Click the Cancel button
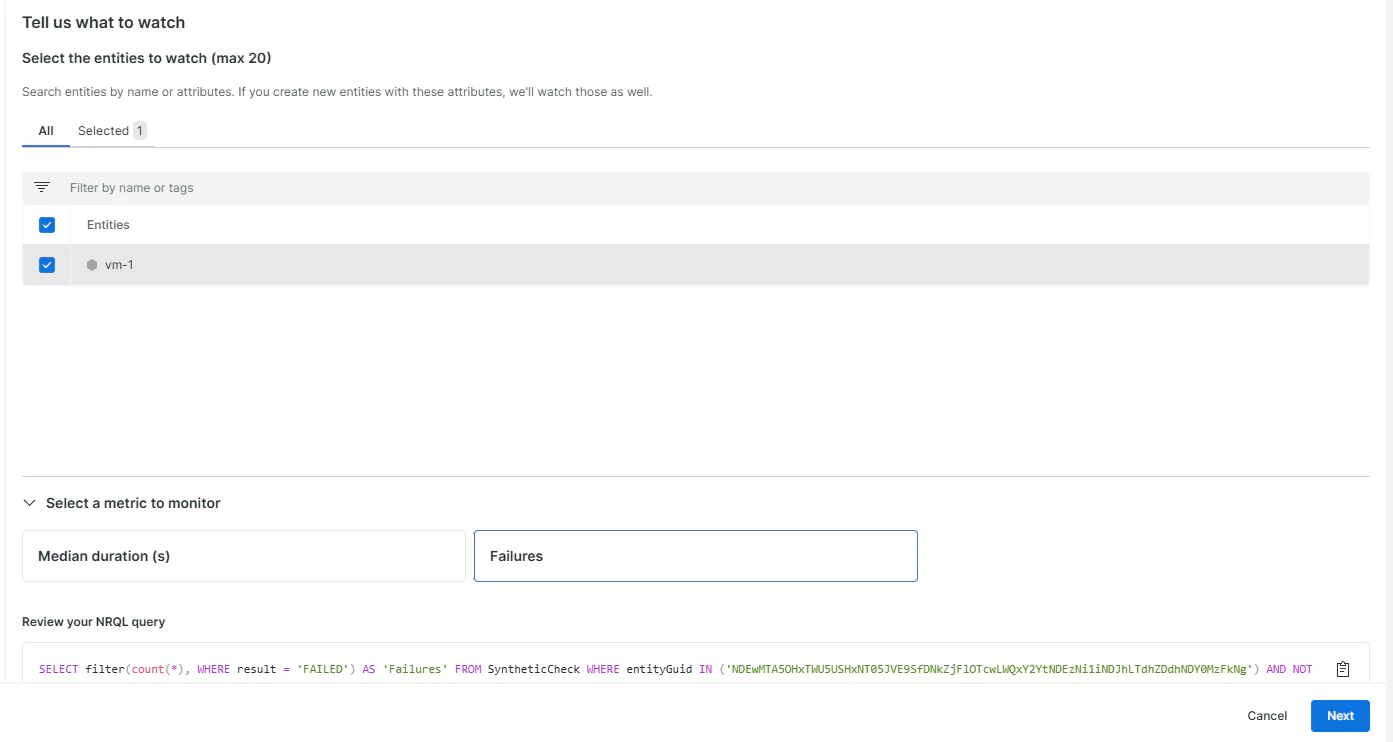This screenshot has width=1393, height=742. click(1267, 716)
